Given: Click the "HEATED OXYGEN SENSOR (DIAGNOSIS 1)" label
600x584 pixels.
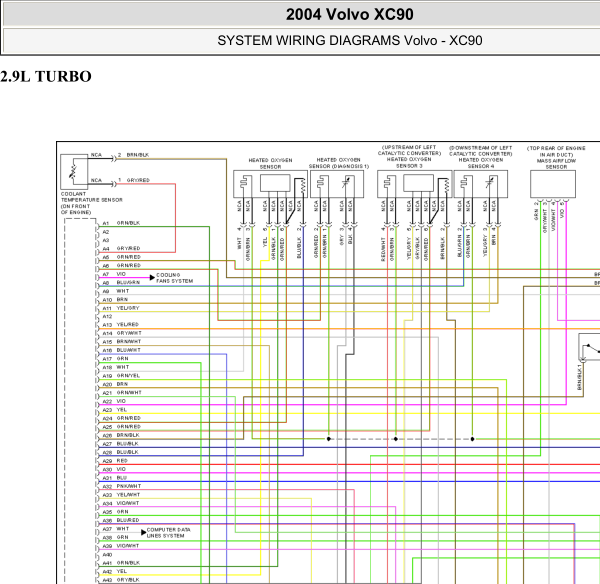Looking at the screenshot, I should pyautogui.click(x=339, y=163).
